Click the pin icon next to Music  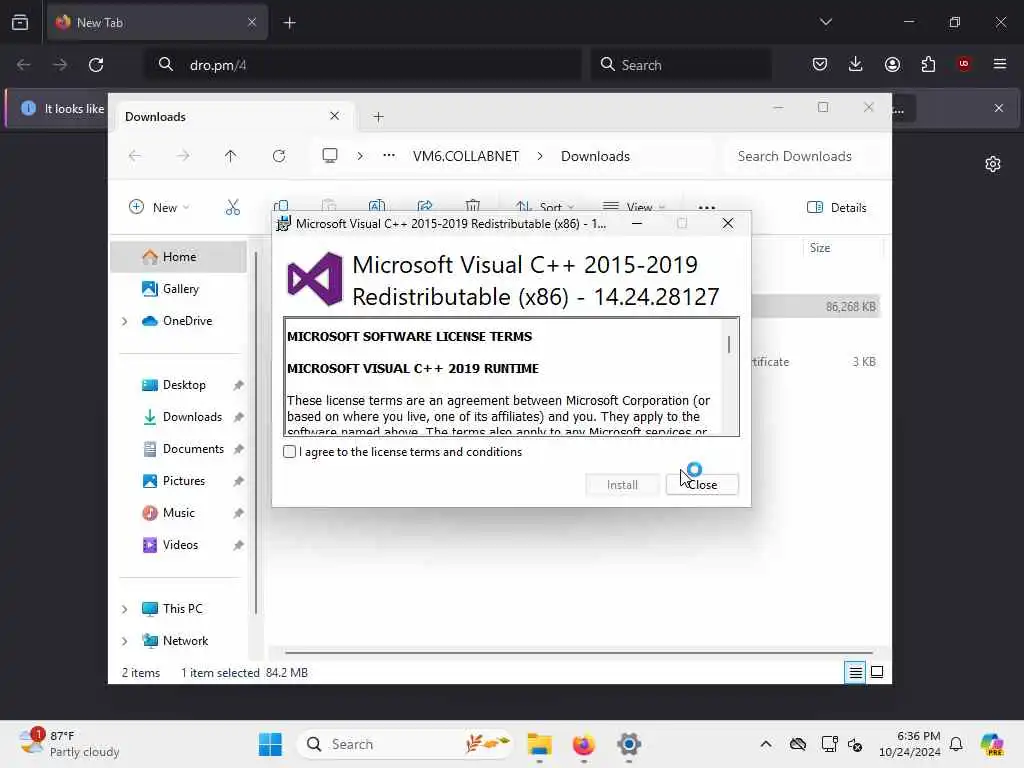(x=238, y=513)
